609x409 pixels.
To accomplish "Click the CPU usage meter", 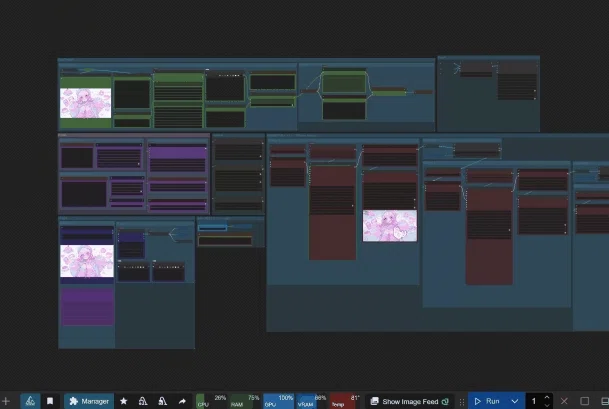I will click(x=211, y=401).
